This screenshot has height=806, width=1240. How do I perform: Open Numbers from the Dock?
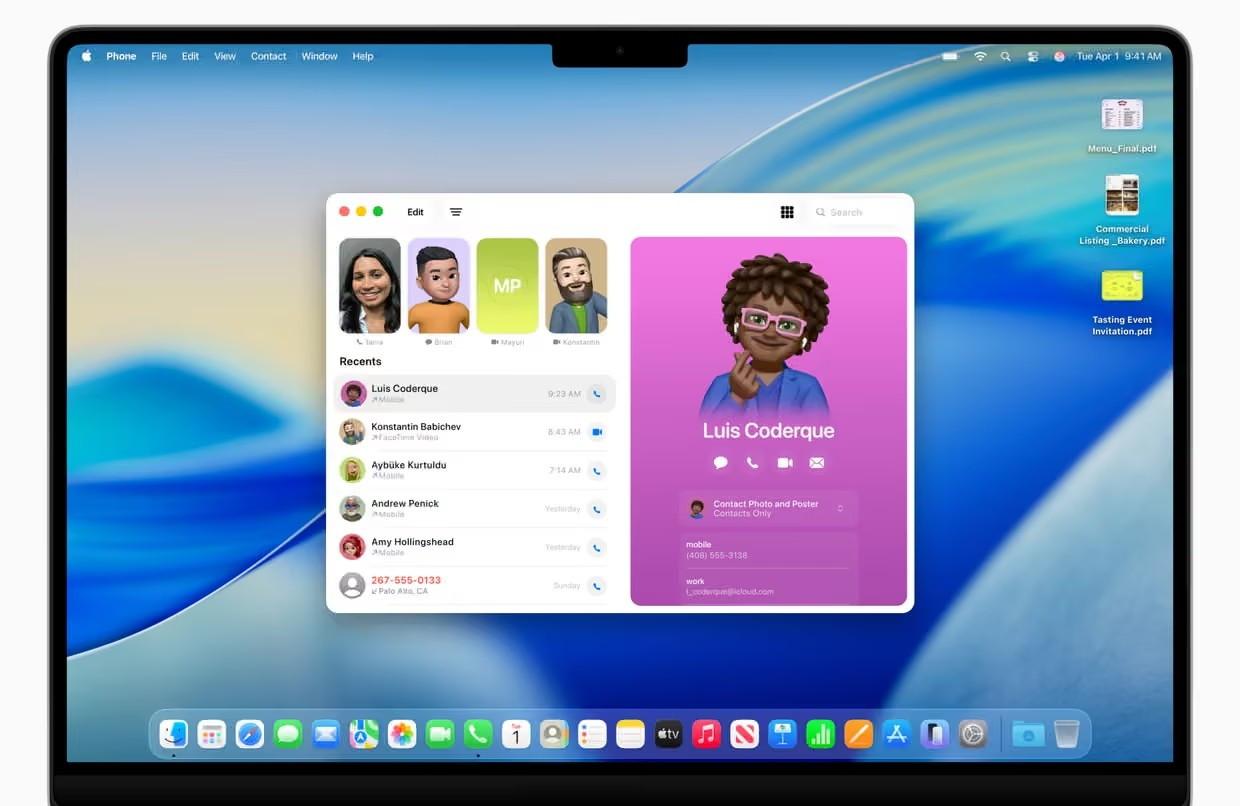[x=820, y=734]
